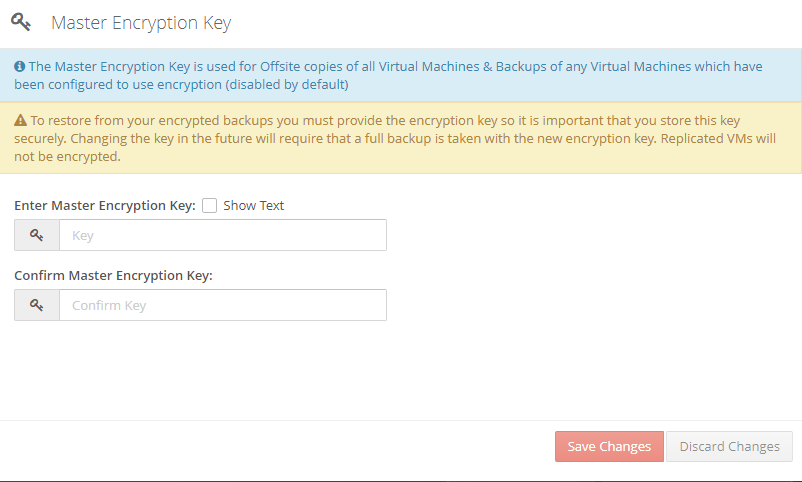Image resolution: width=802 pixels, height=482 pixels.
Task: Click the "disabled by default" text
Action: coord(287,84)
